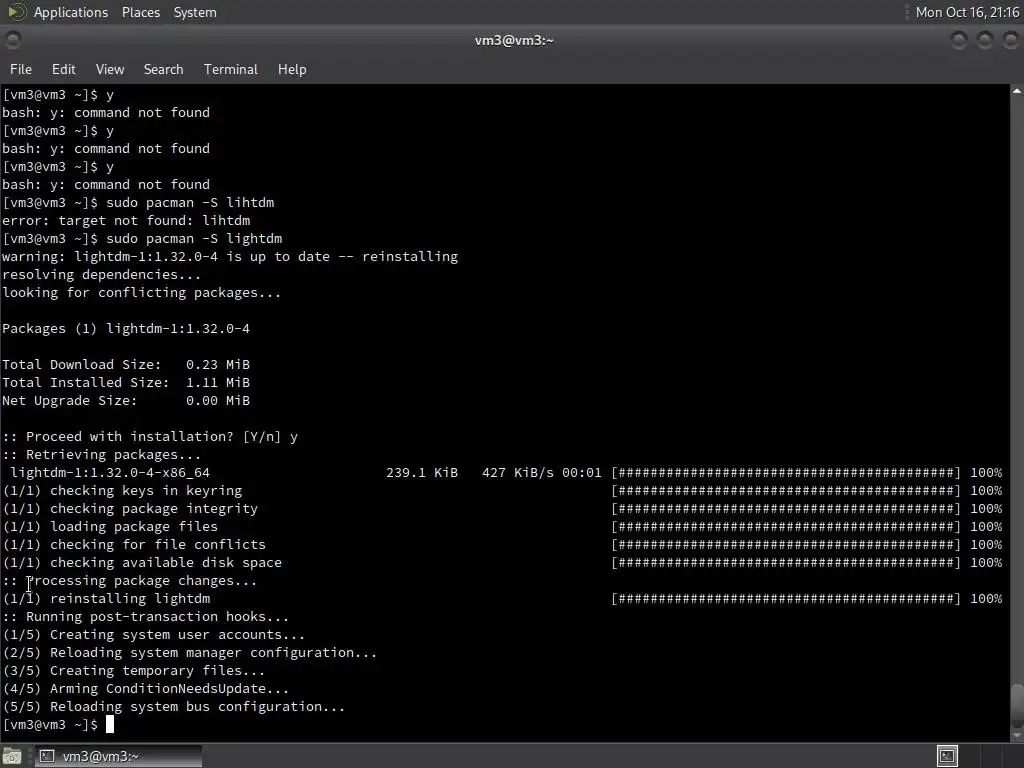The width and height of the screenshot is (1024, 768).
Task: Click the window menu button in title bar
Action: point(12,40)
